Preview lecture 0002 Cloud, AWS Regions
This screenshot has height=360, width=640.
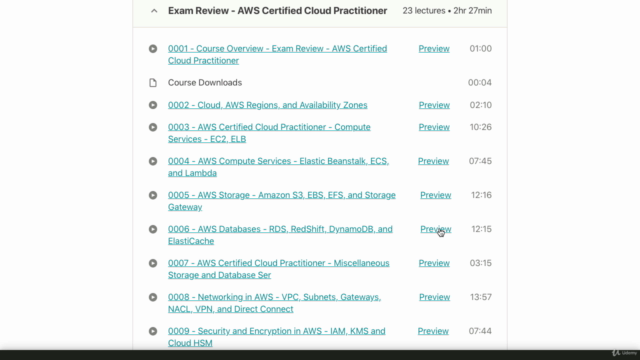coord(434,105)
